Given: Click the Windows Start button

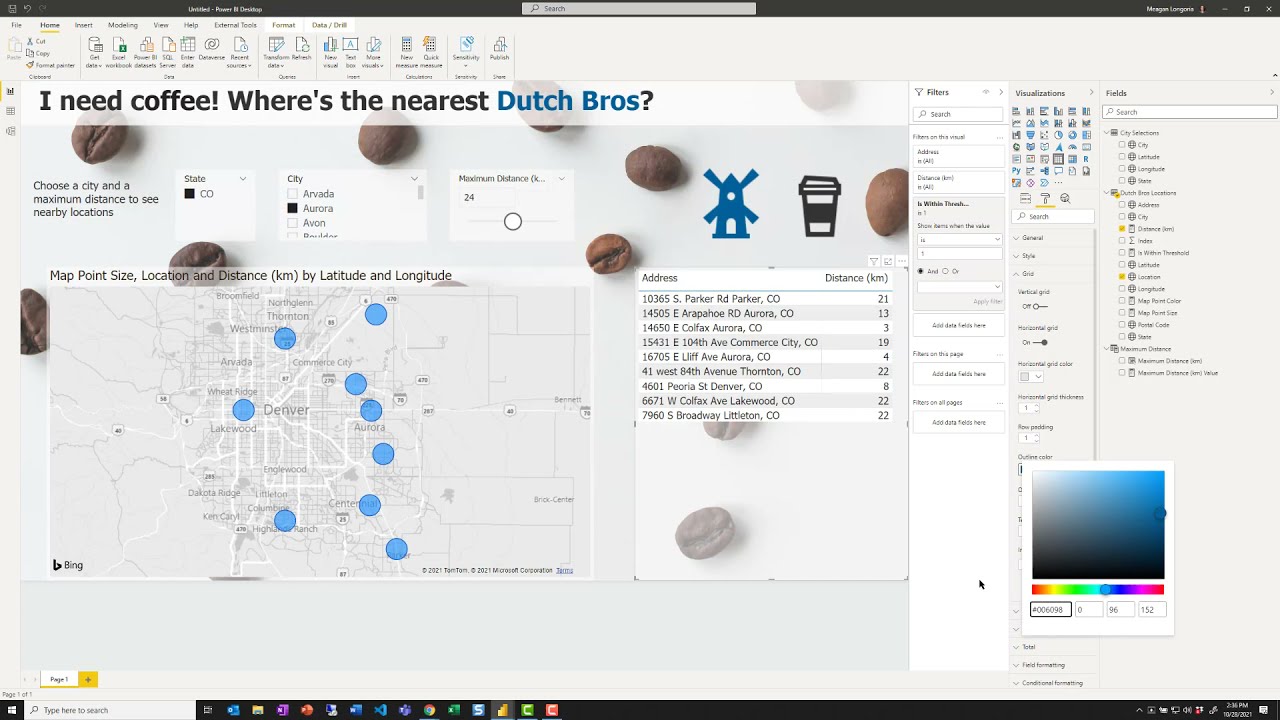Looking at the screenshot, I should pos(12,710).
